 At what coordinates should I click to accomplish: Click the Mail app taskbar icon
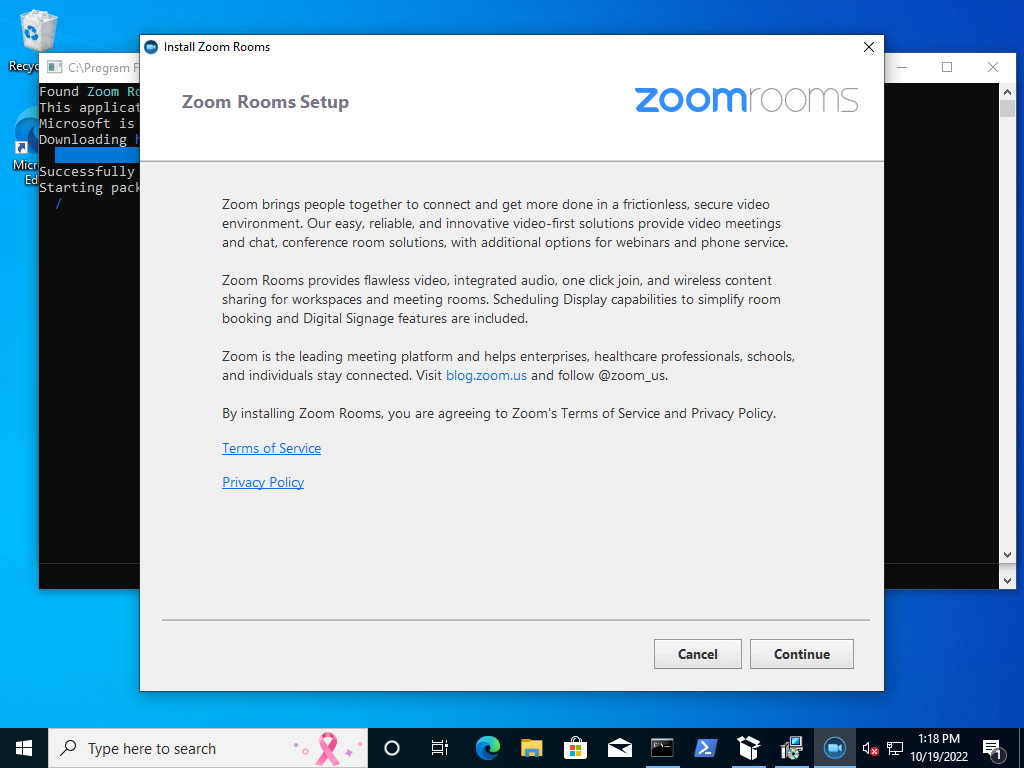(620, 747)
